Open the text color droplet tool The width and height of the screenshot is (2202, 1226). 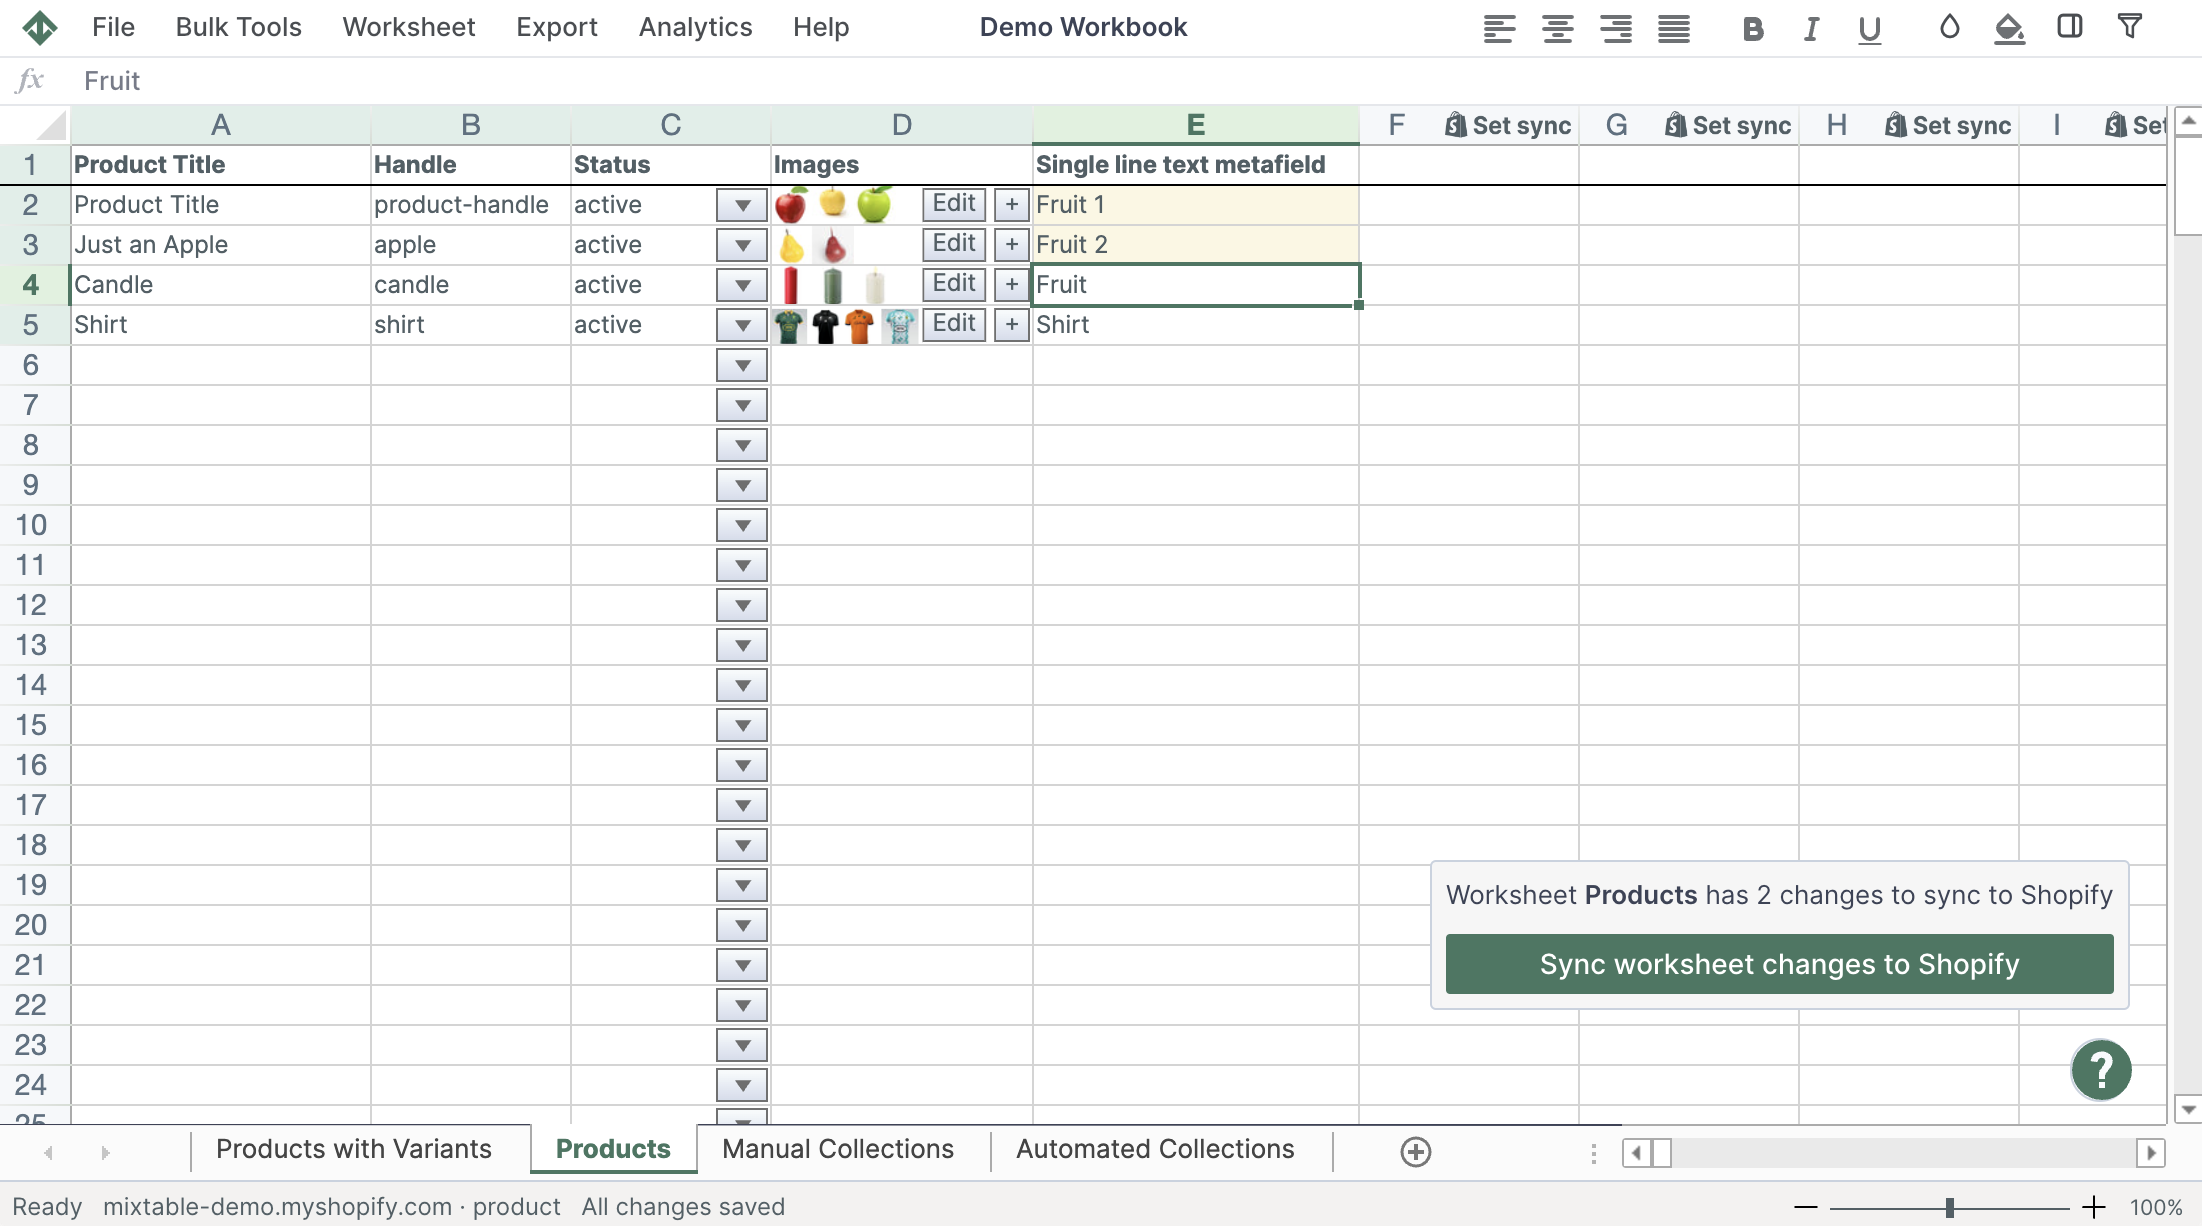pyautogui.click(x=1948, y=29)
